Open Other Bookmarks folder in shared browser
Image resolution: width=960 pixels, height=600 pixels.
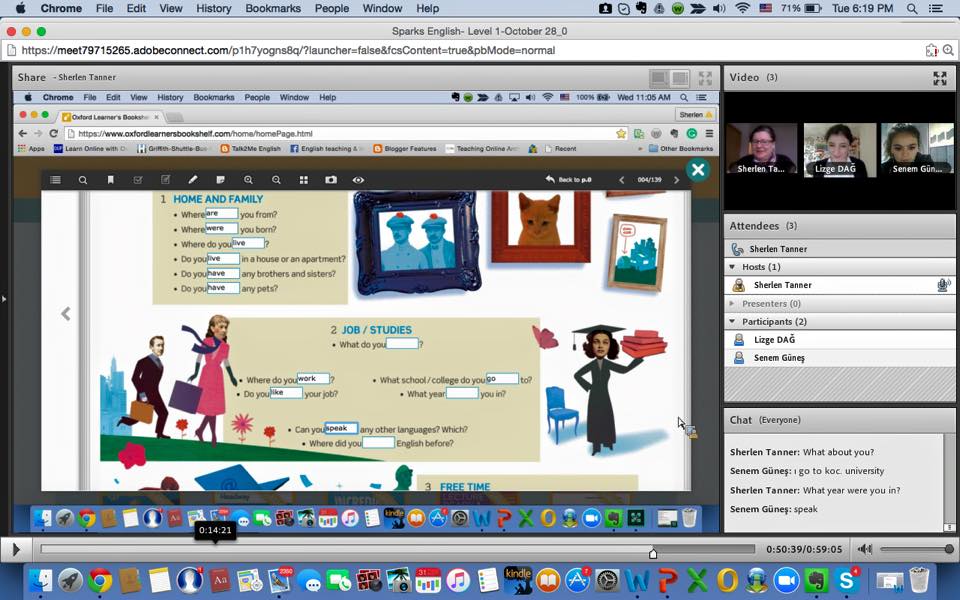click(x=680, y=149)
